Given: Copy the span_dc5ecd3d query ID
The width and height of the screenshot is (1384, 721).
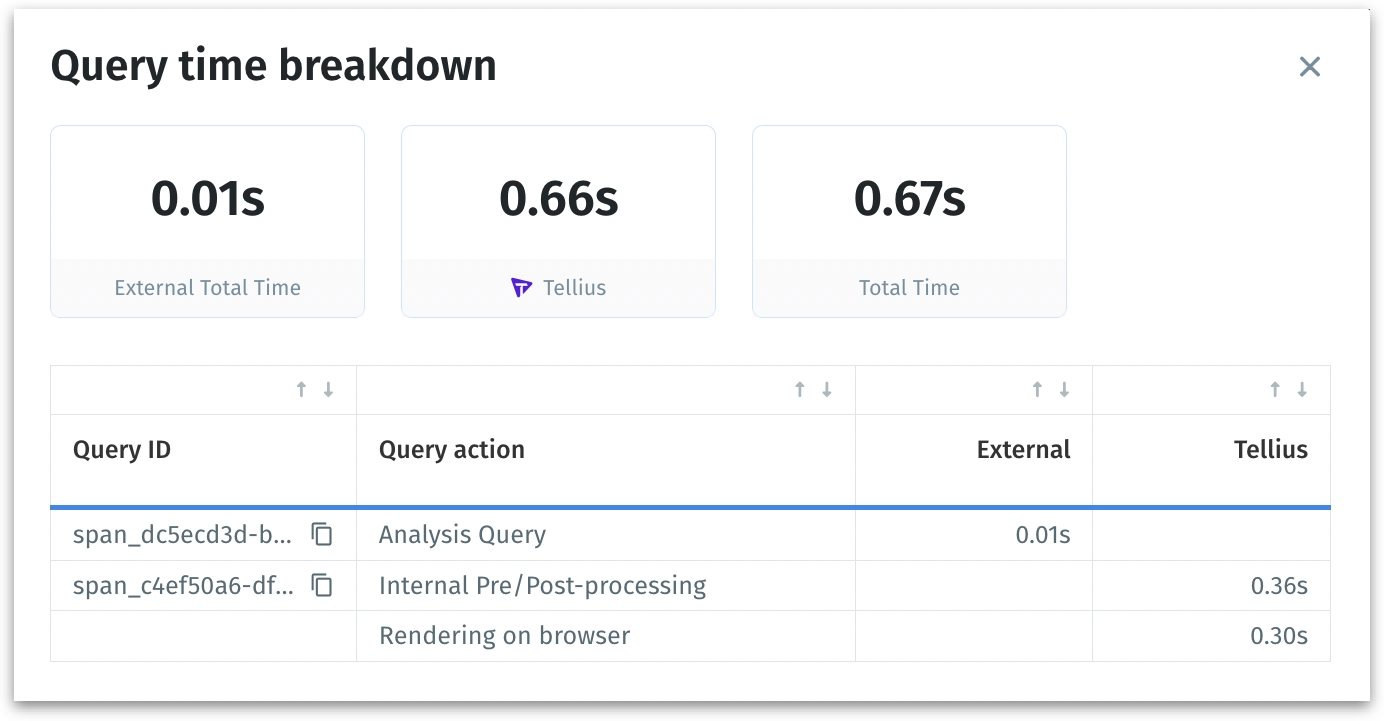Looking at the screenshot, I should click(322, 535).
